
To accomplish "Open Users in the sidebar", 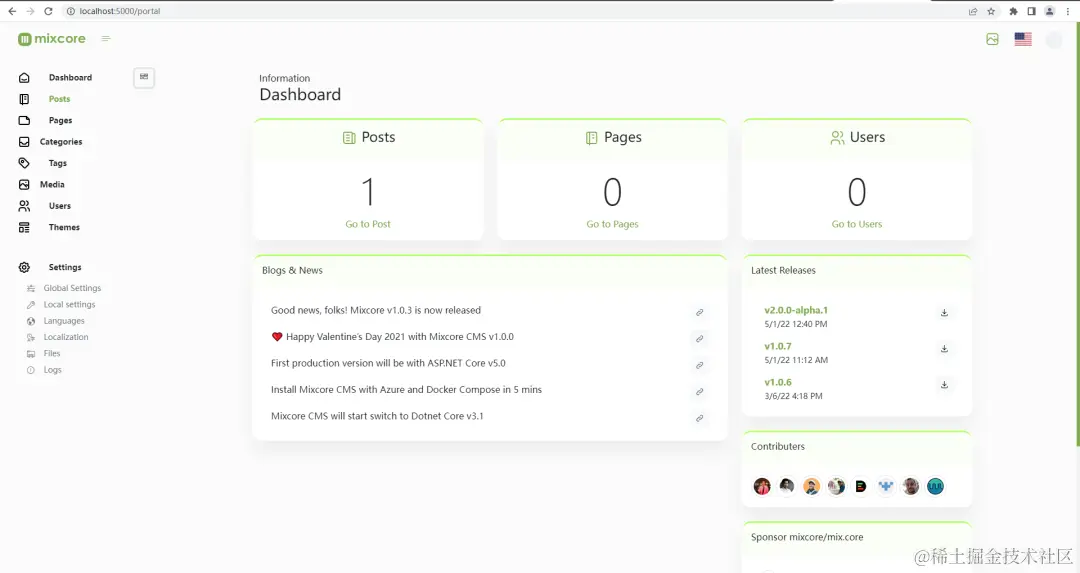I will [60, 206].
